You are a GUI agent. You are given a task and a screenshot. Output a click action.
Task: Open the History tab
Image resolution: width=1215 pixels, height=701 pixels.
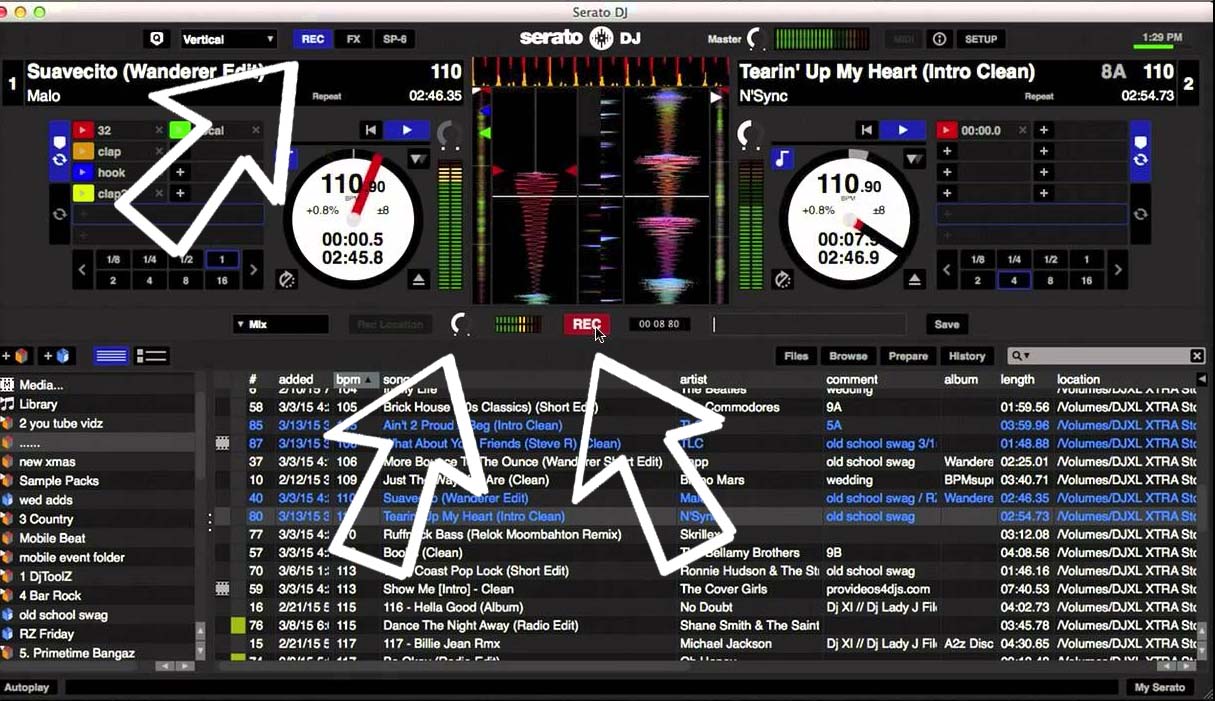click(x=967, y=355)
